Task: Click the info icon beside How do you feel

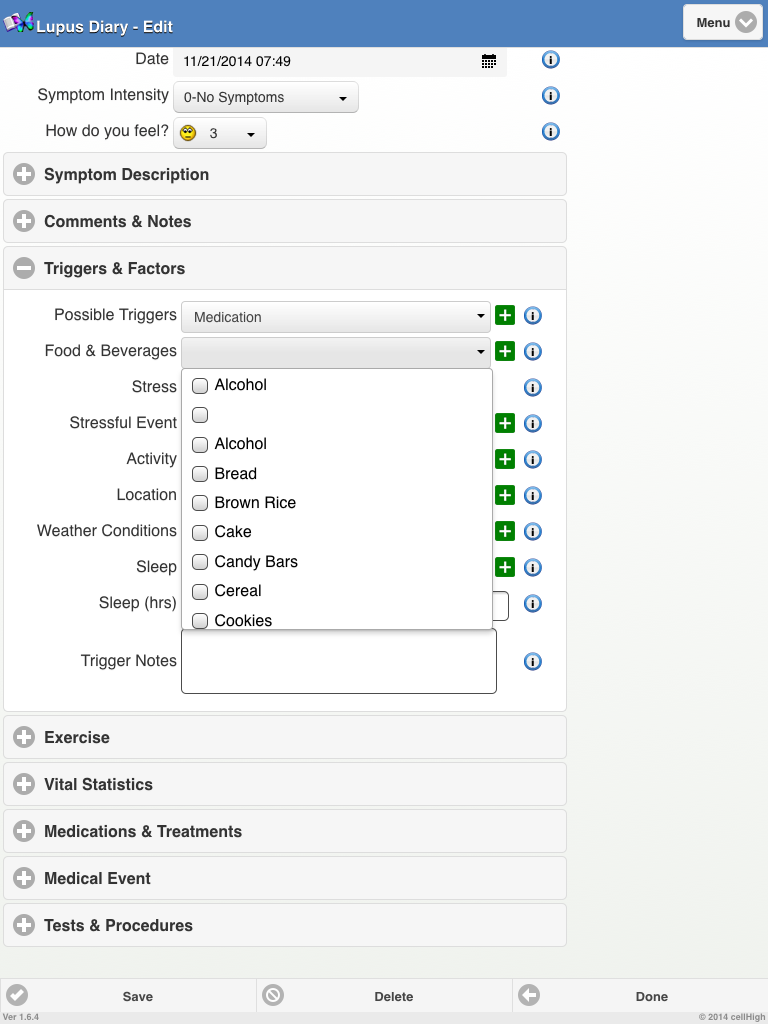Action: (550, 132)
